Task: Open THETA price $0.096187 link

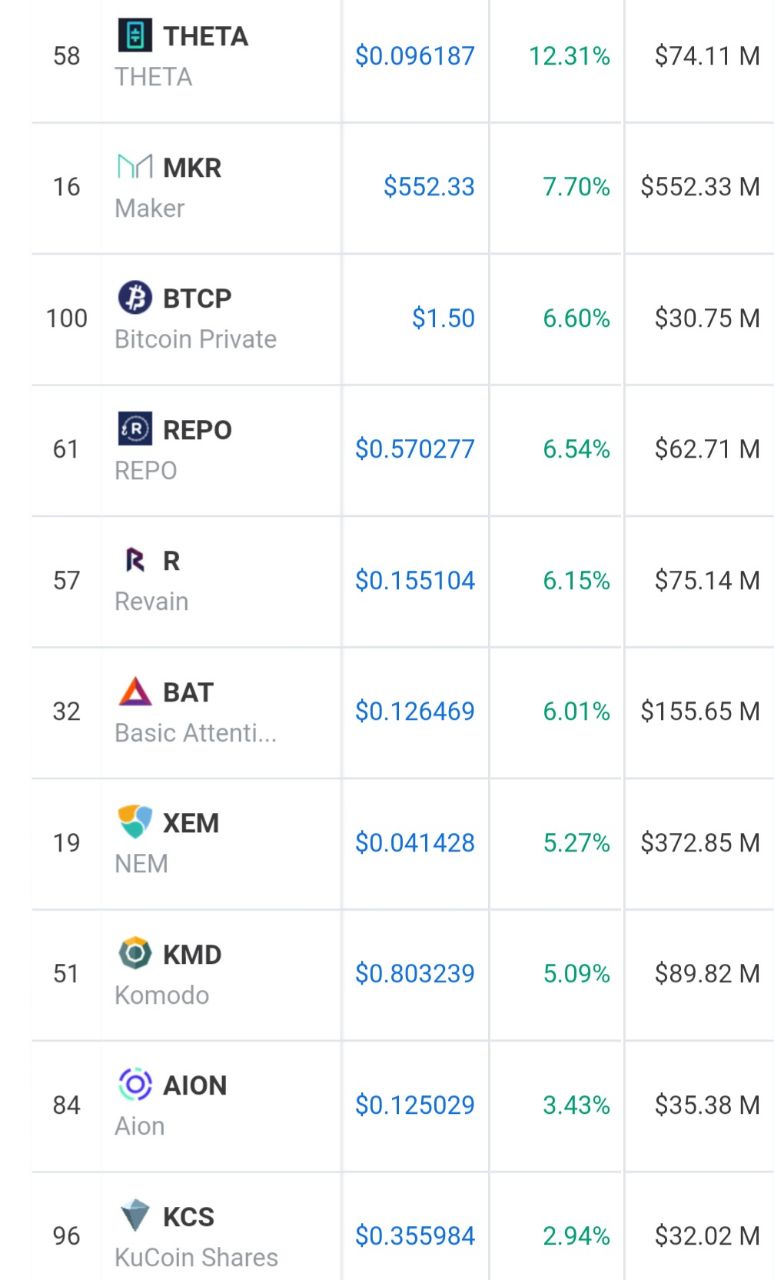Action: click(415, 56)
